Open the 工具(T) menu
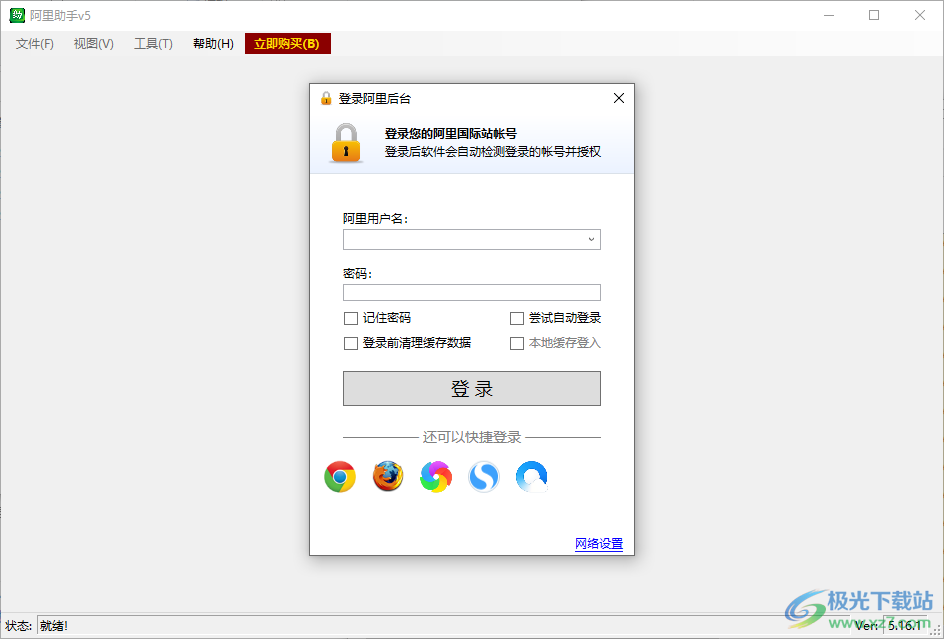This screenshot has height=639, width=944. (x=152, y=43)
